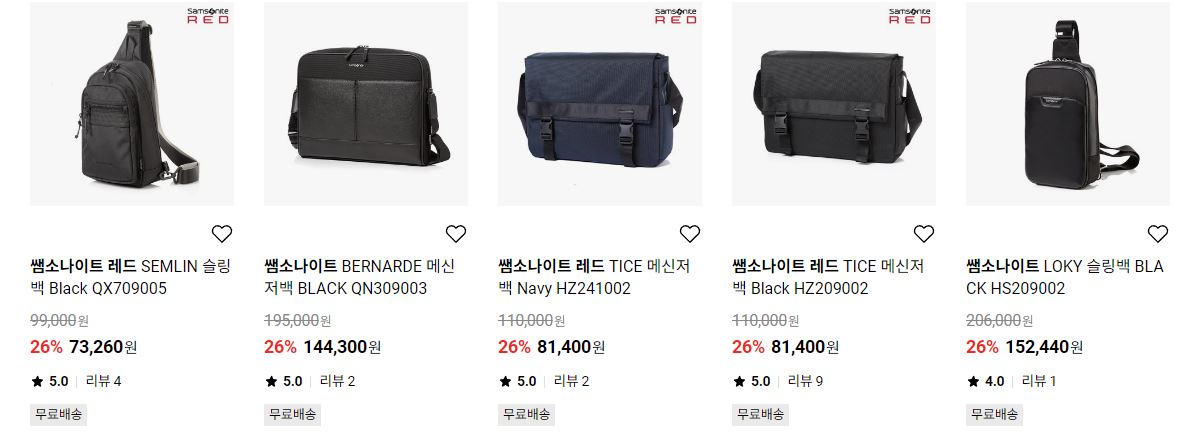Screen dimensions: 1177x440
Task: View the 리뷰 9 reviews for the TICE Black bag
Action: point(805,381)
